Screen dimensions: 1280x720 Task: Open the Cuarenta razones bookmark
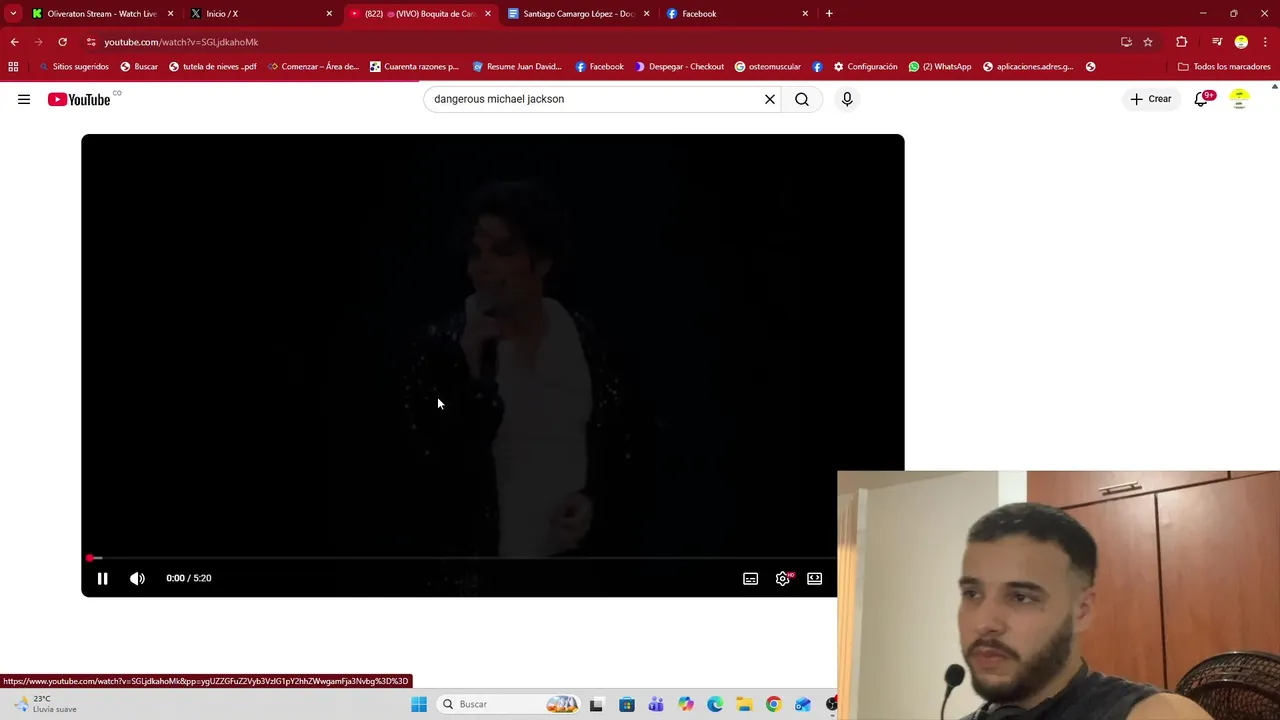(414, 67)
